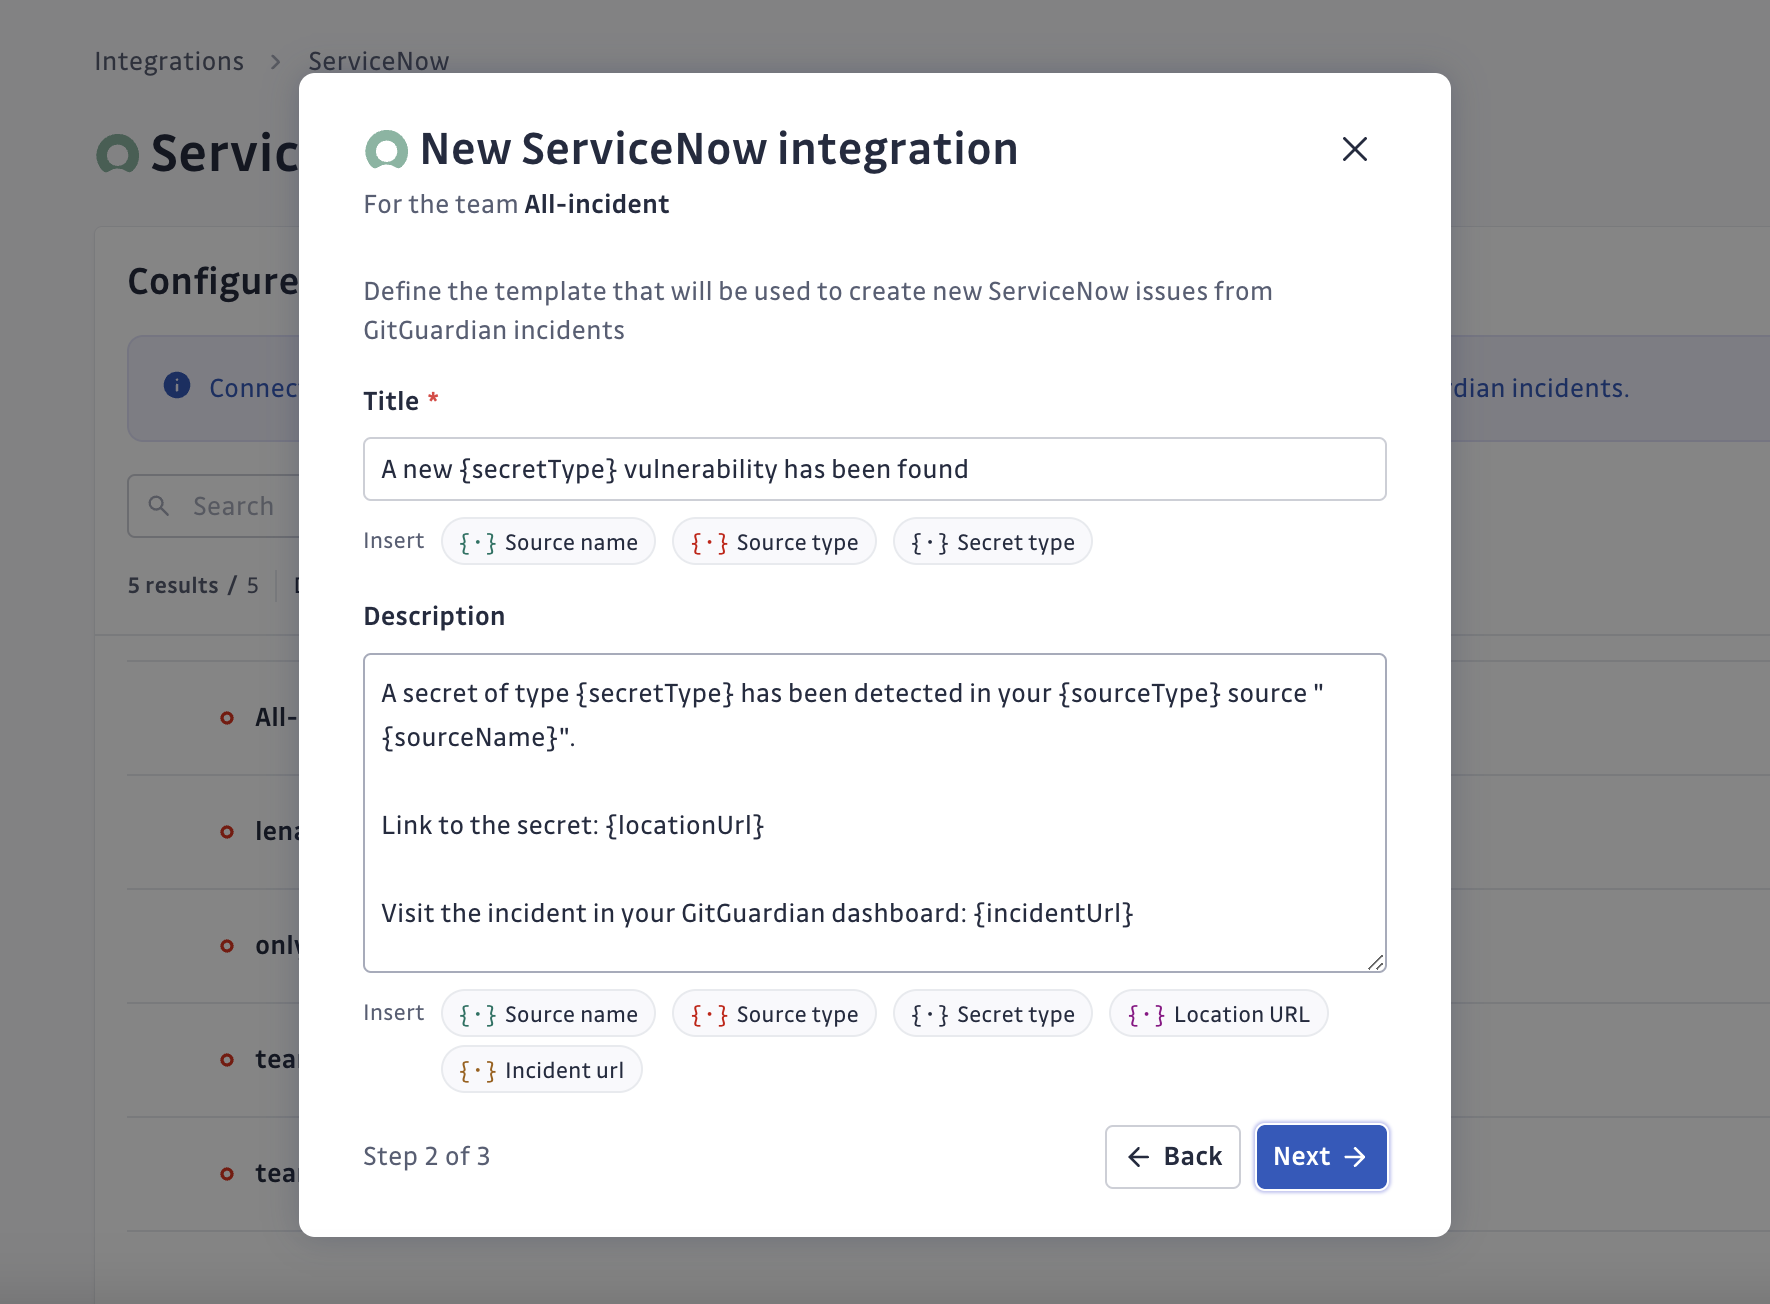Click inside the Description text area
The width and height of the screenshot is (1770, 1304).
coord(874,813)
